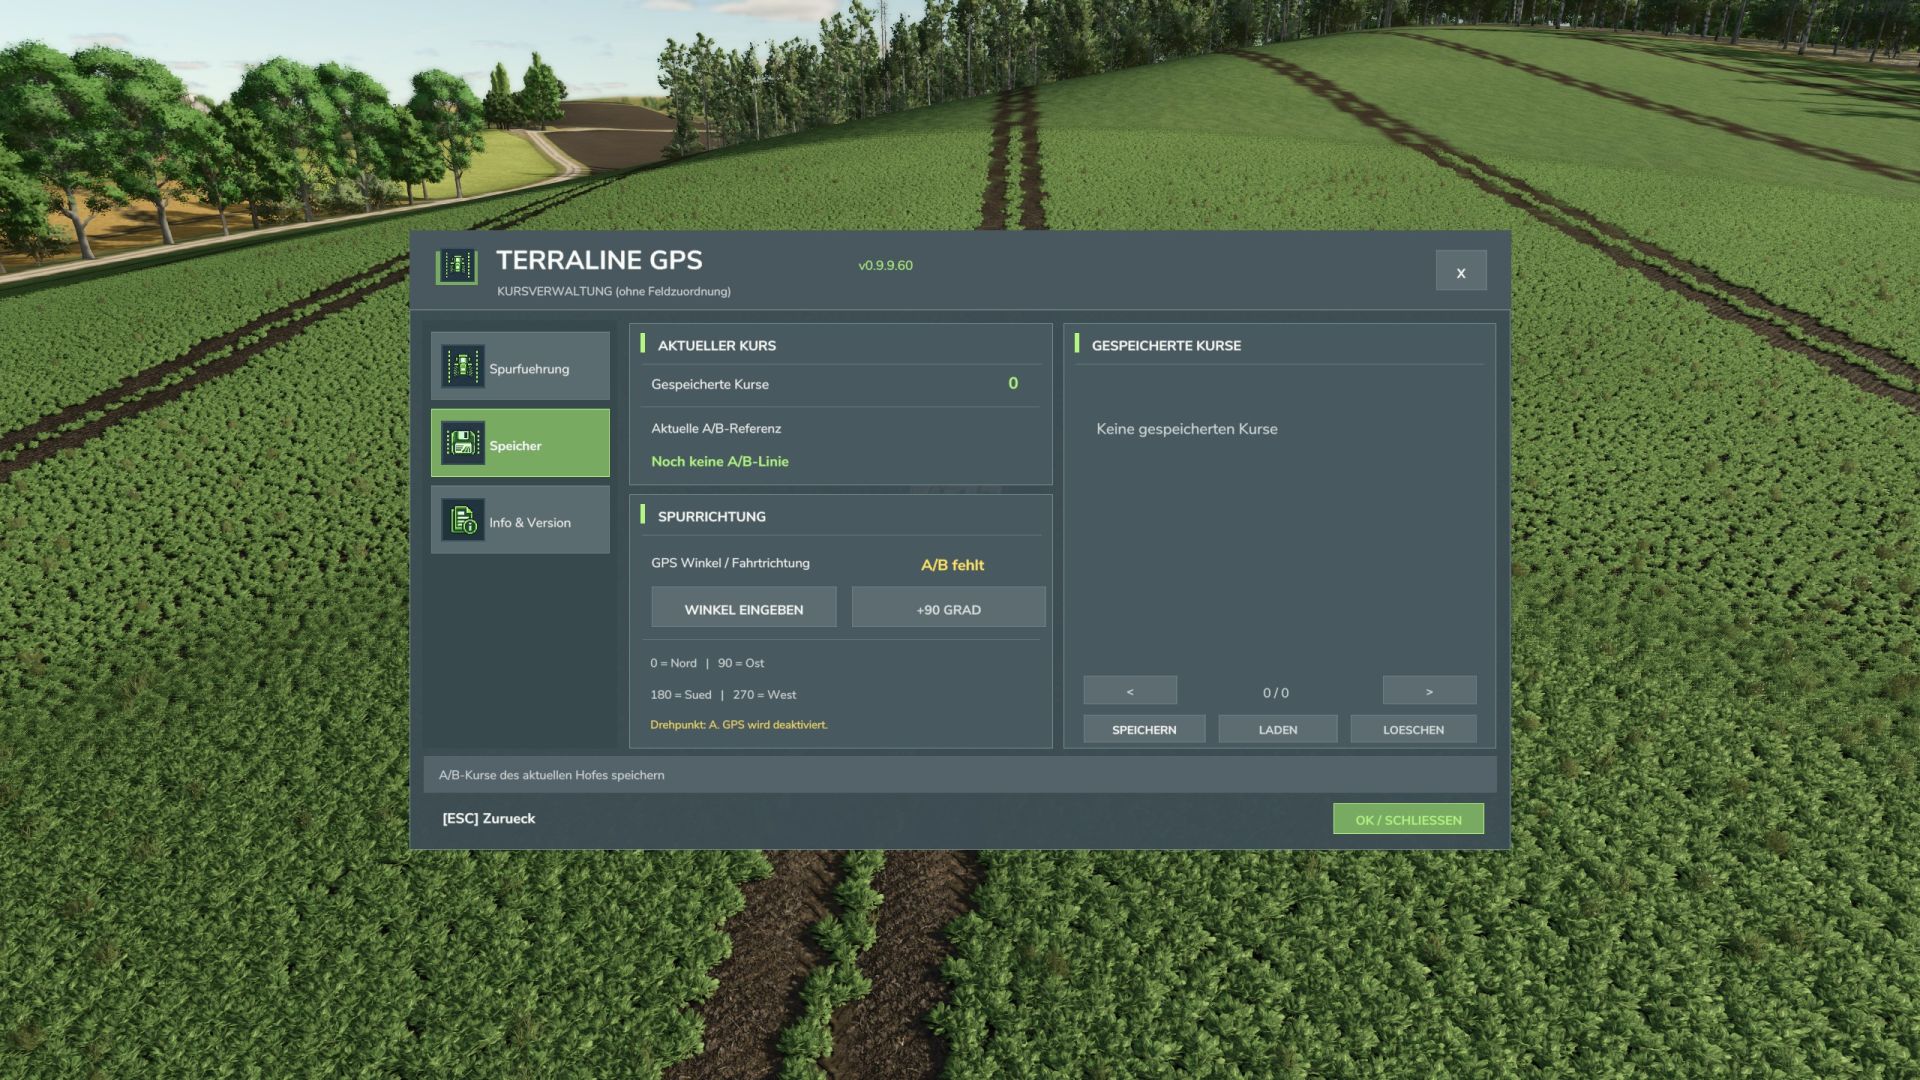Go to previous saved course page
This screenshot has height=1080, width=1920.
coord(1130,691)
